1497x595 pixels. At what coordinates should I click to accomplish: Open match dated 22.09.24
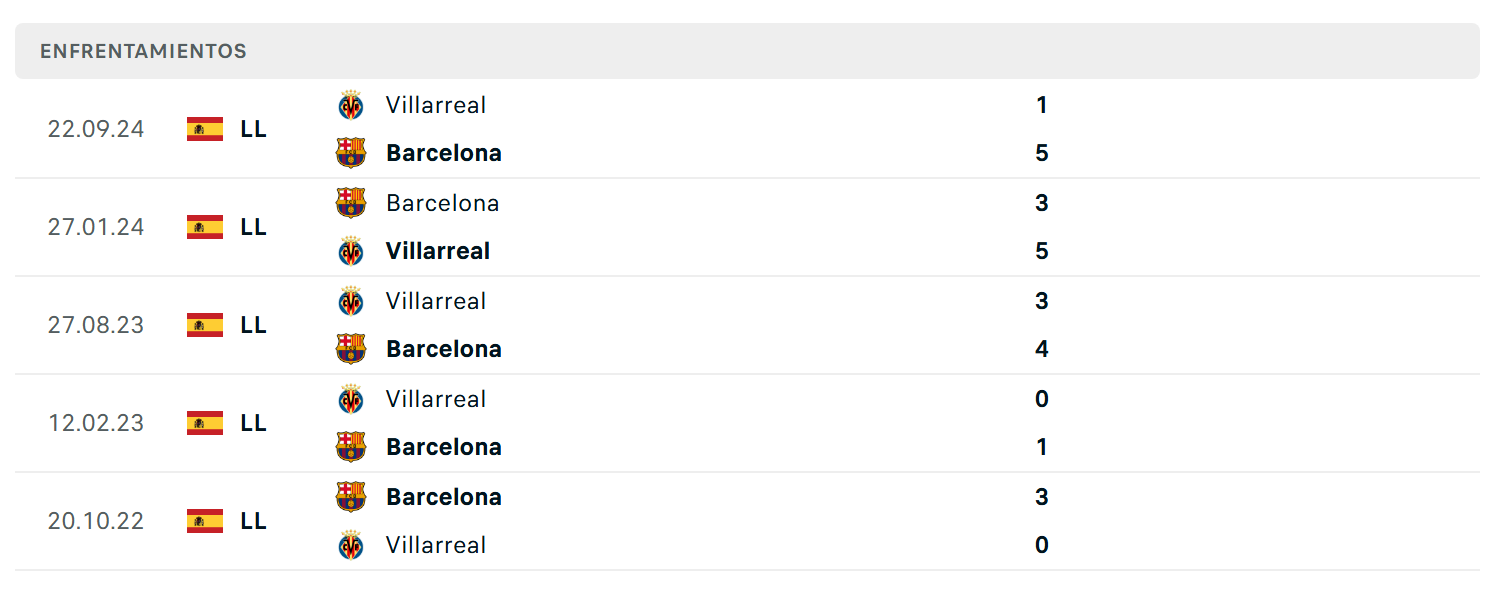[x=747, y=129]
